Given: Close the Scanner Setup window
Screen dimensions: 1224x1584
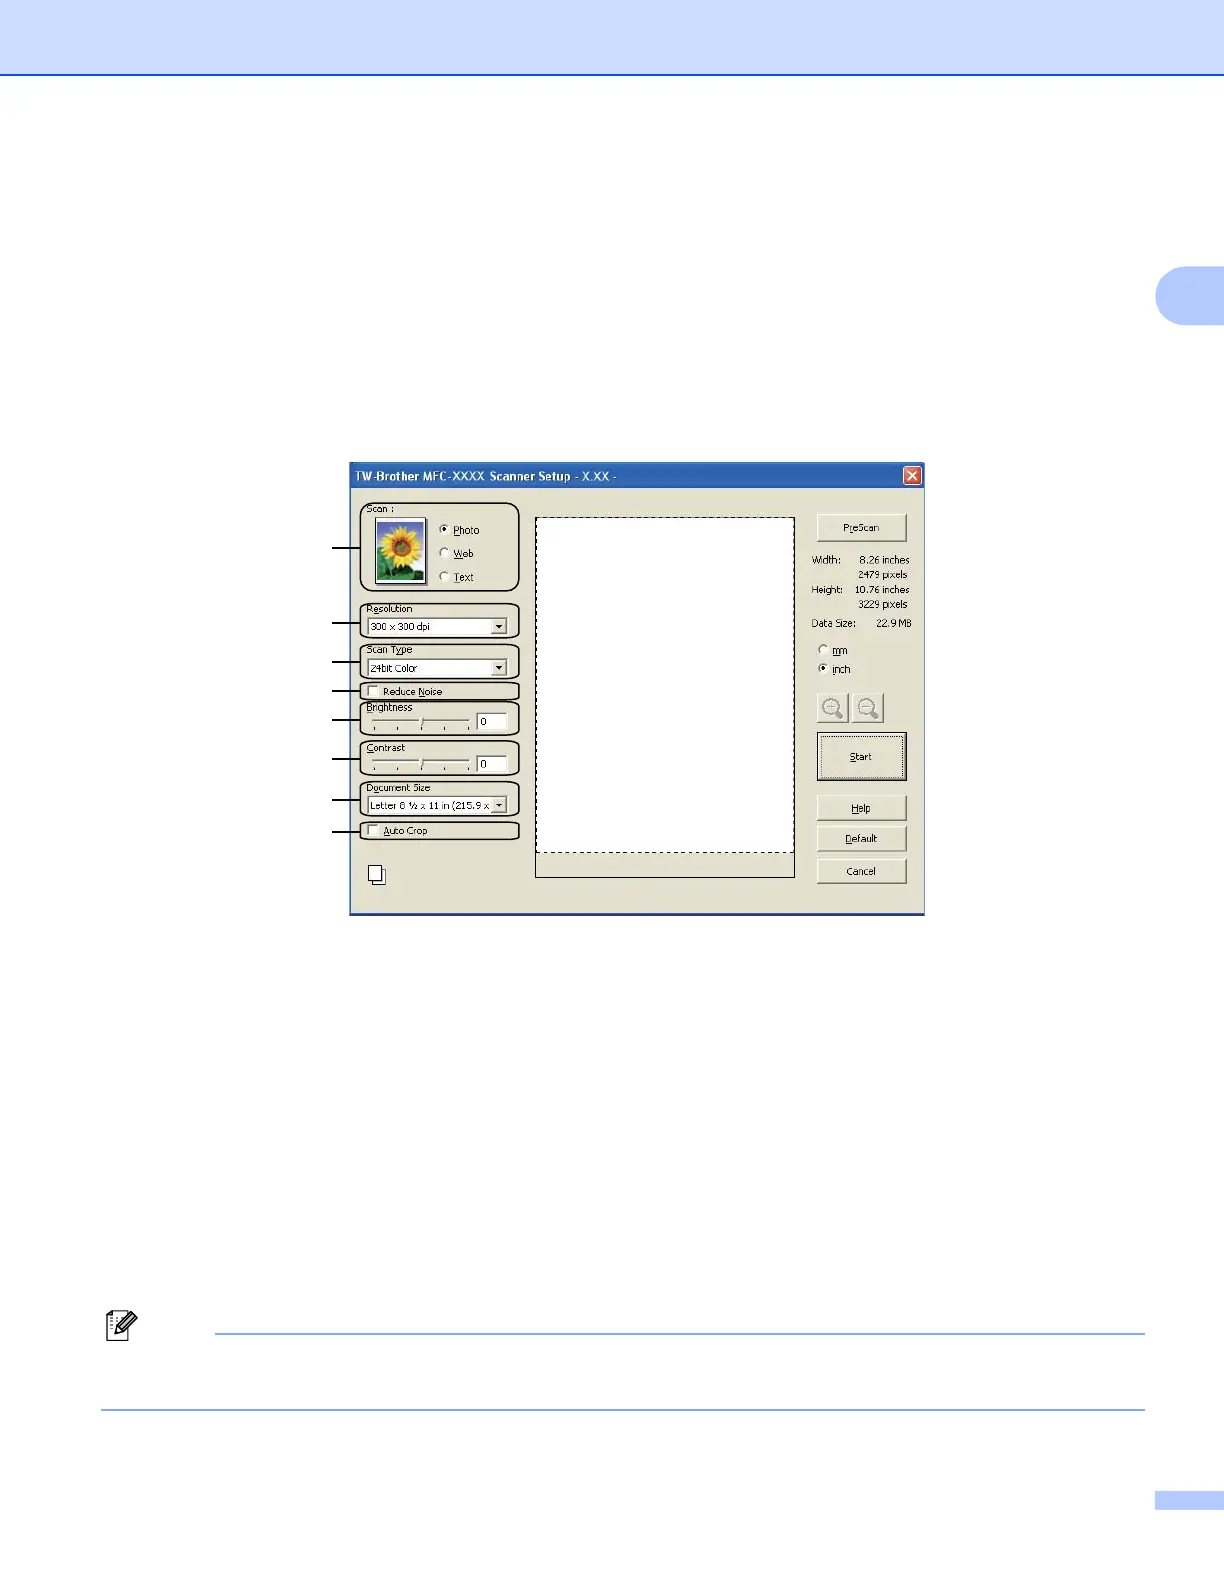Looking at the screenshot, I should pyautogui.click(x=912, y=476).
